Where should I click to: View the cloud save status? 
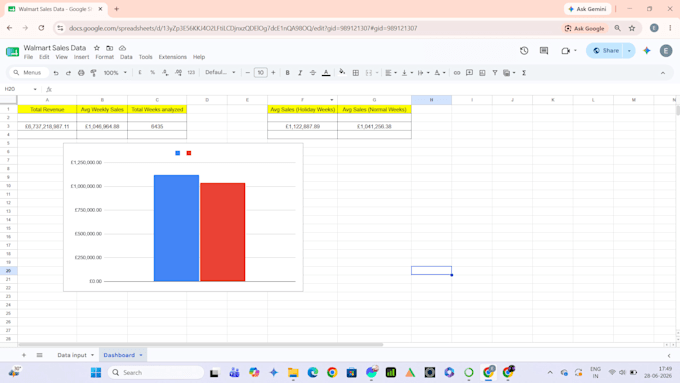click(x=122, y=48)
